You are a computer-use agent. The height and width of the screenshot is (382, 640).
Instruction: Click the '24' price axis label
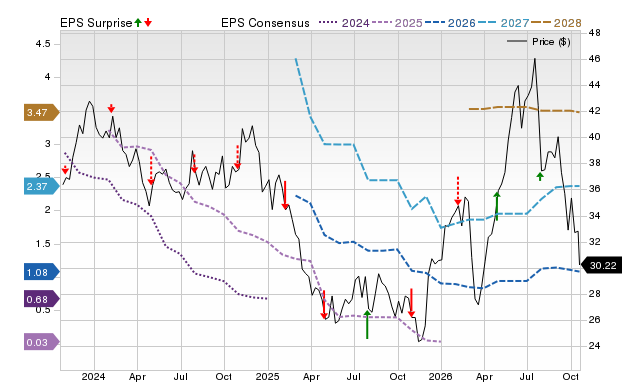(x=595, y=346)
